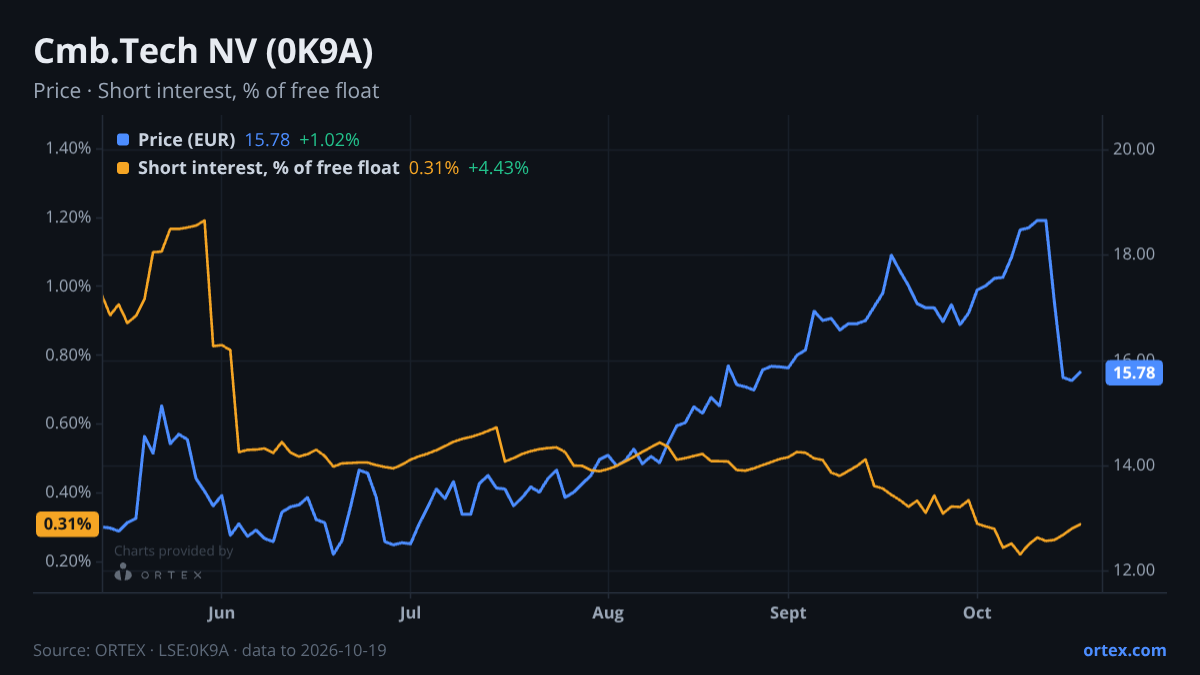Image resolution: width=1200 pixels, height=675 pixels.
Task: Click the Sept label on the time axis
Action: click(789, 612)
